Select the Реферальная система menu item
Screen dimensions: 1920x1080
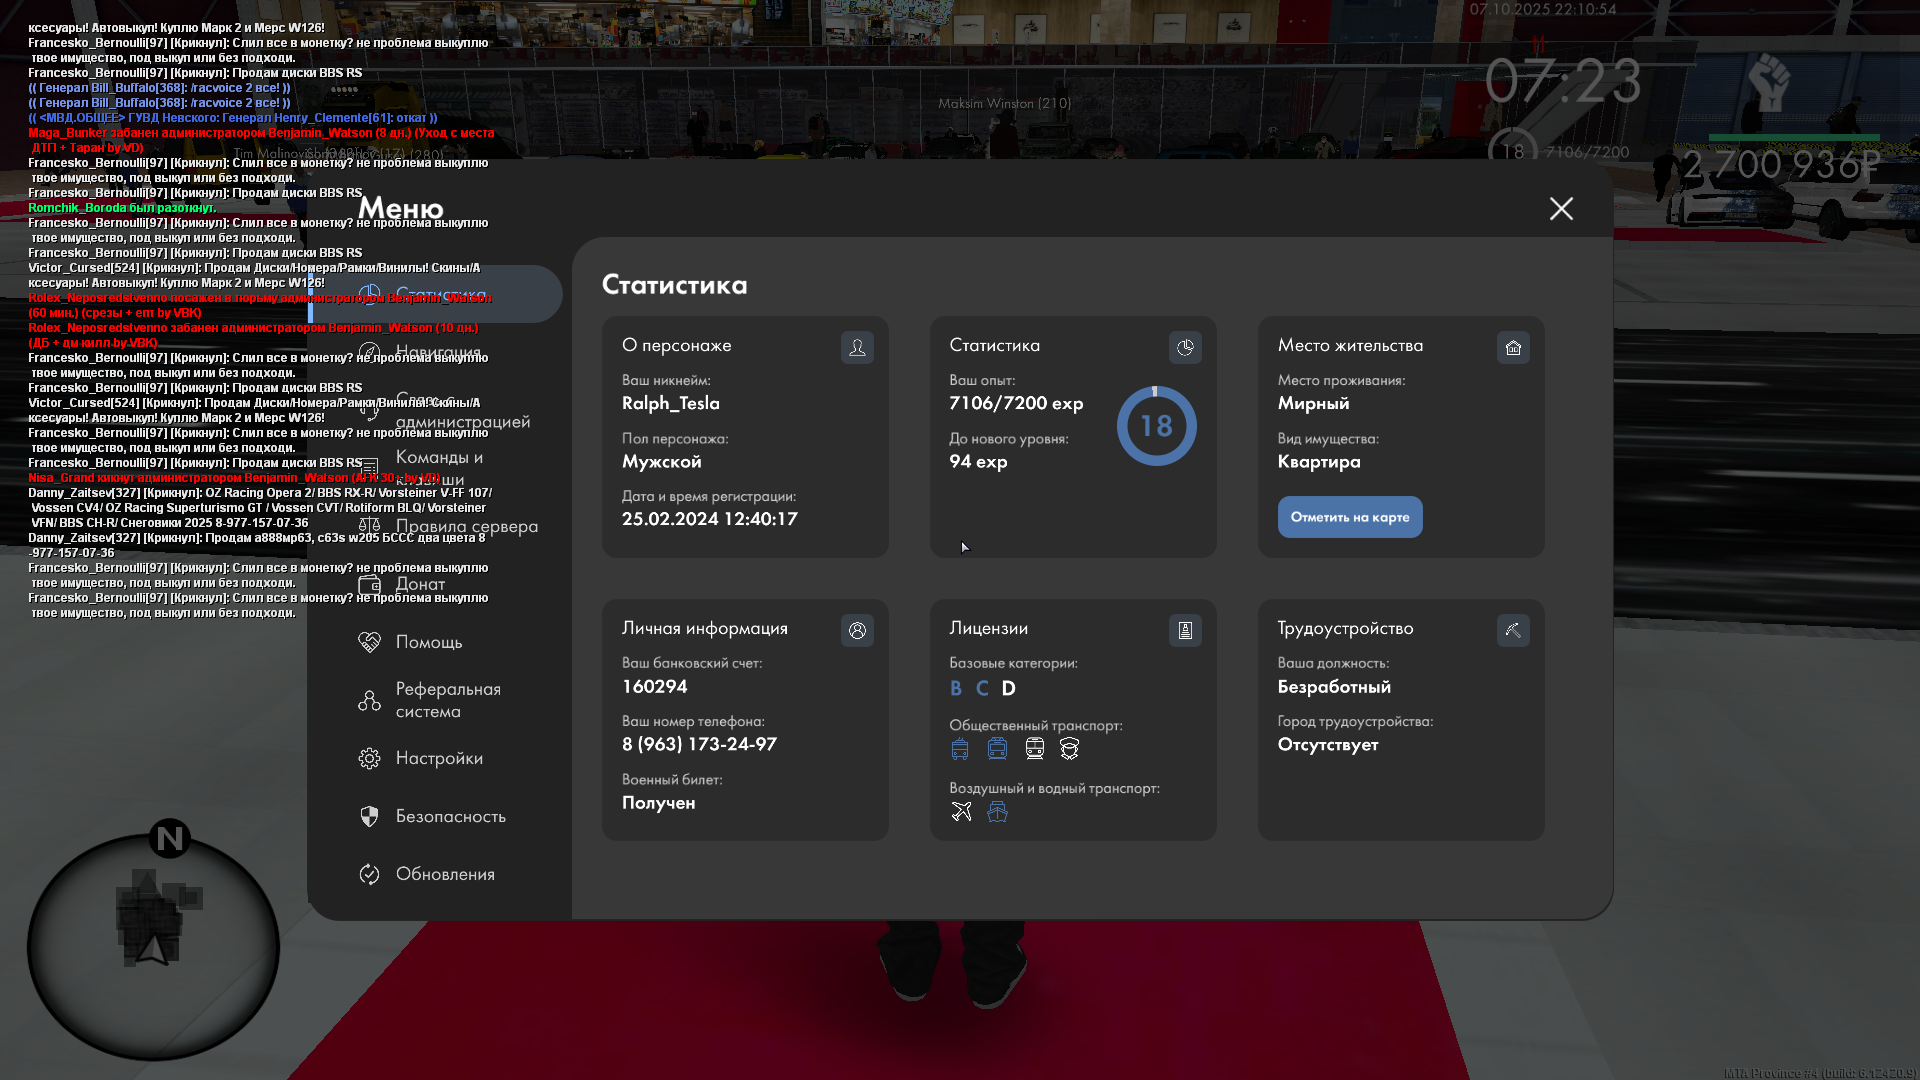pos(447,700)
